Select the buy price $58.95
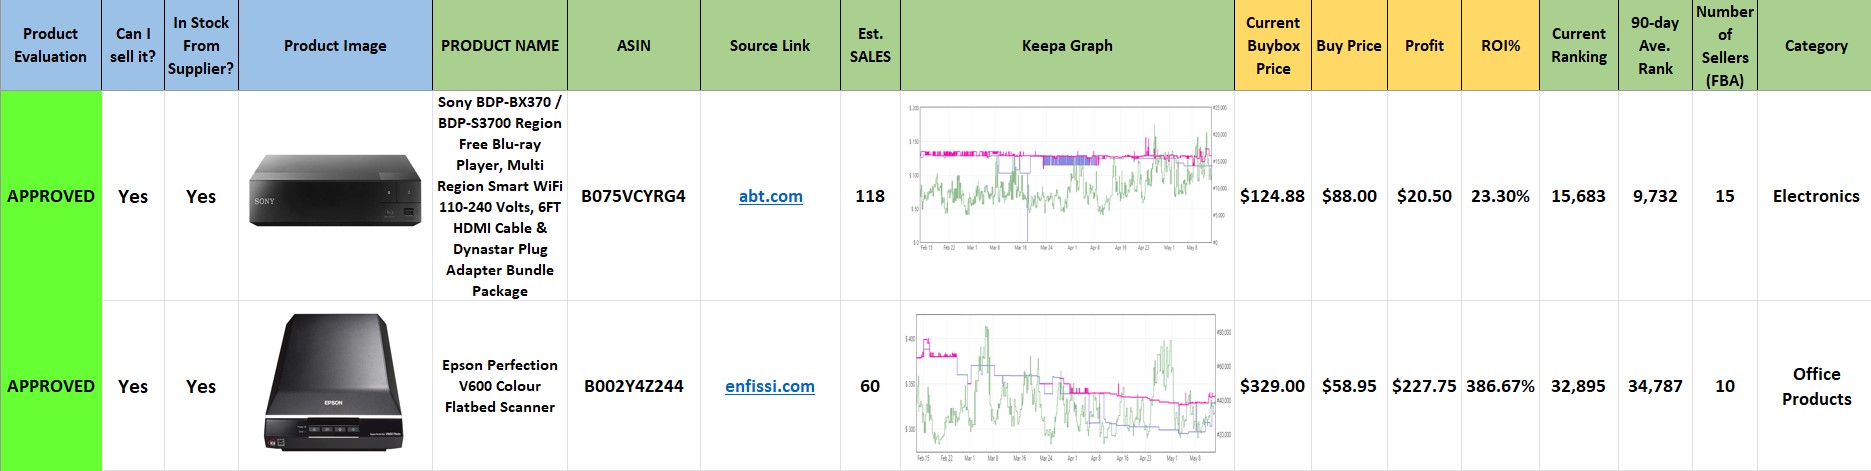1871x471 pixels. coord(1349,386)
